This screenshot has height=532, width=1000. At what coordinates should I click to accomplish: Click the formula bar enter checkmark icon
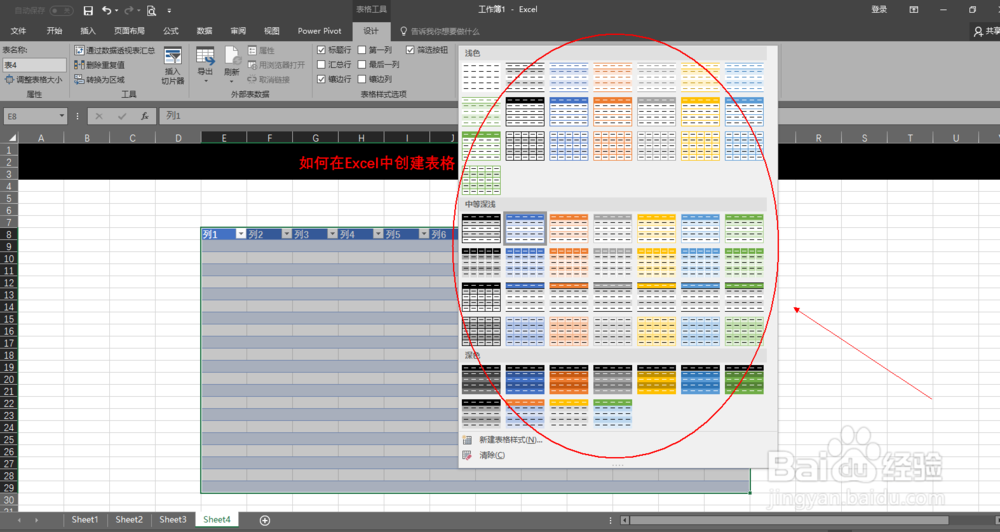click(122, 116)
